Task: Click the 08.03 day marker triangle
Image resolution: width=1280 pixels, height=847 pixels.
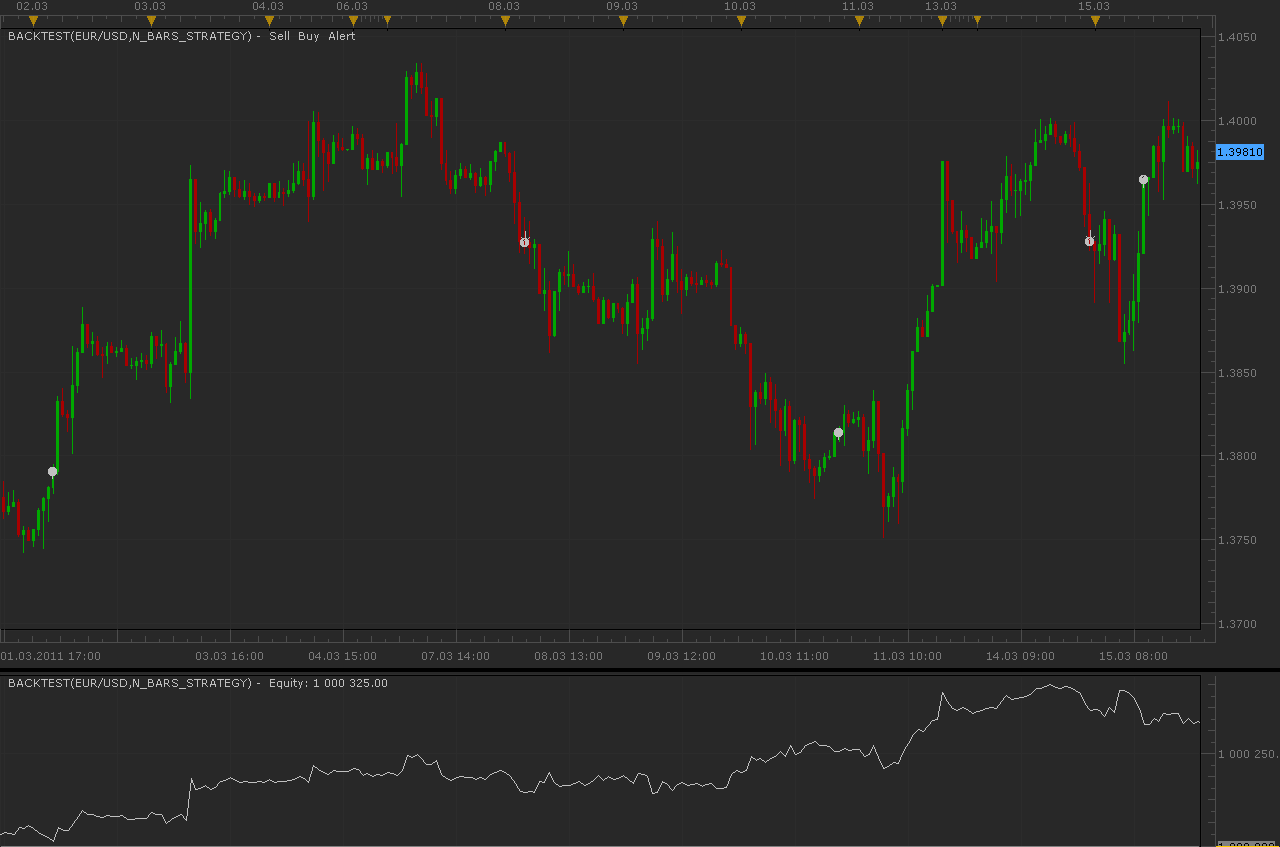Action: 505,20
